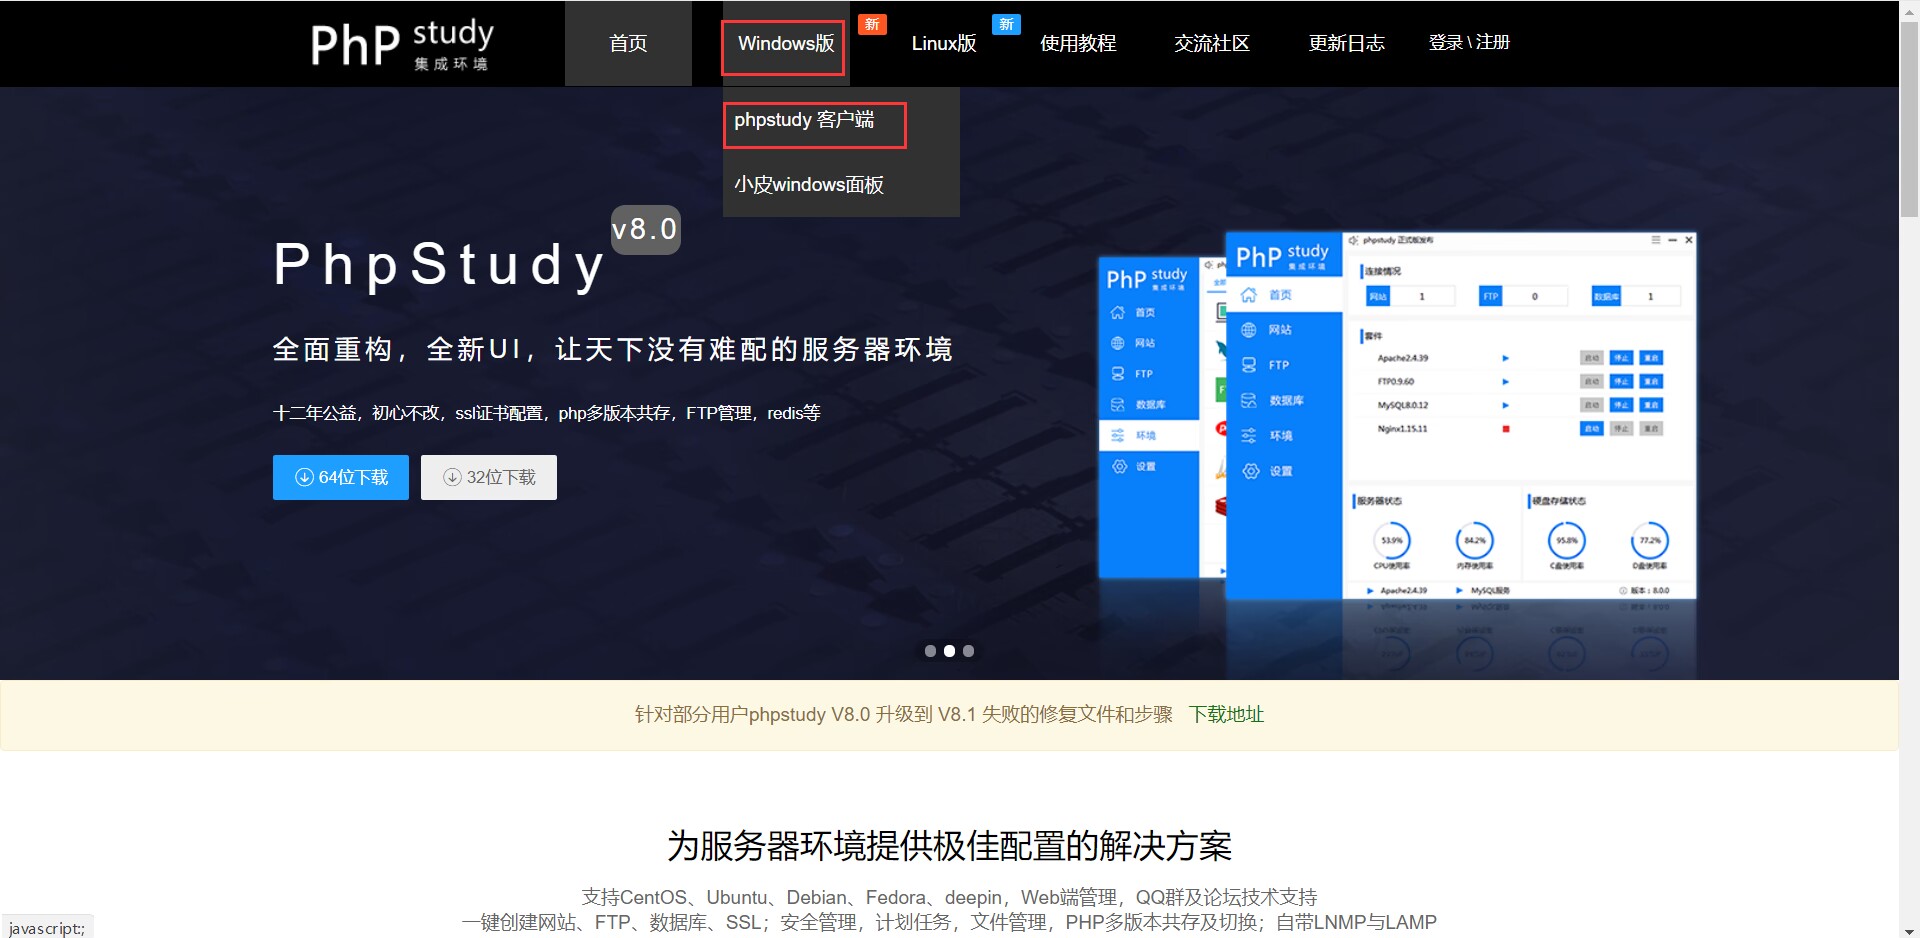
Task: Open the 更新日志 changelog
Action: (x=1346, y=43)
